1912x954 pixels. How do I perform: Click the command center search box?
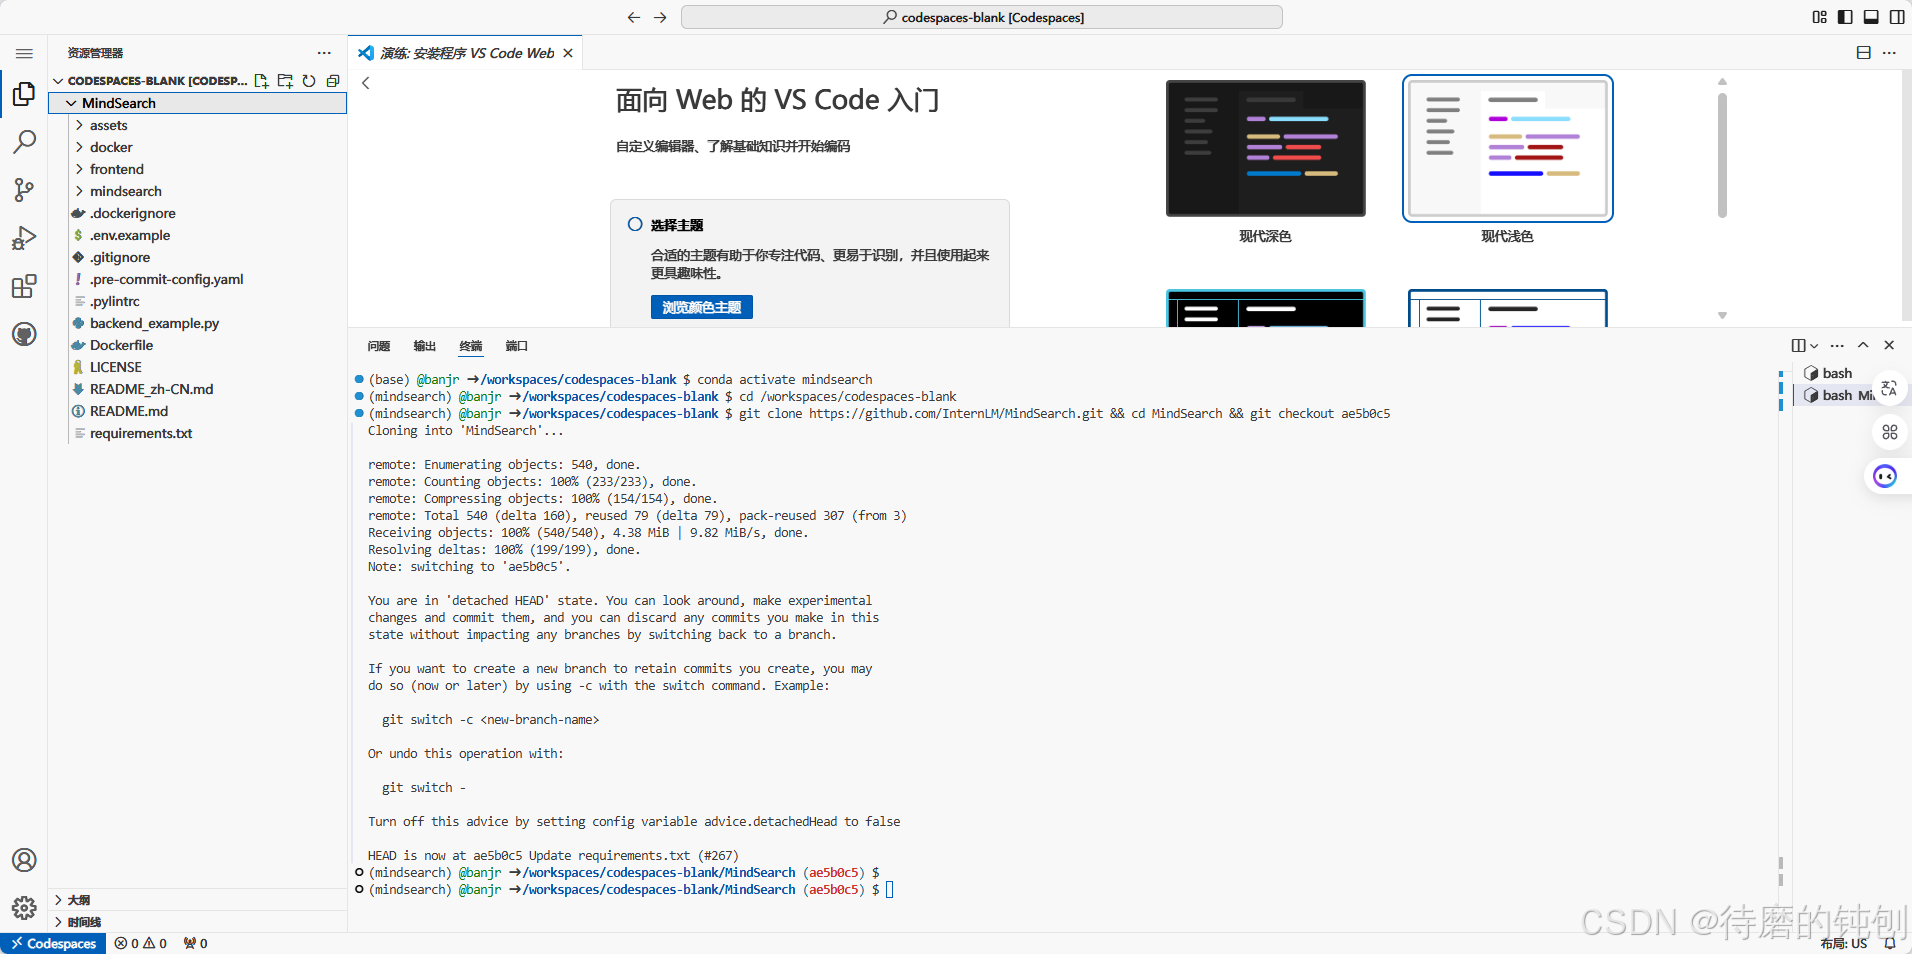coord(982,17)
